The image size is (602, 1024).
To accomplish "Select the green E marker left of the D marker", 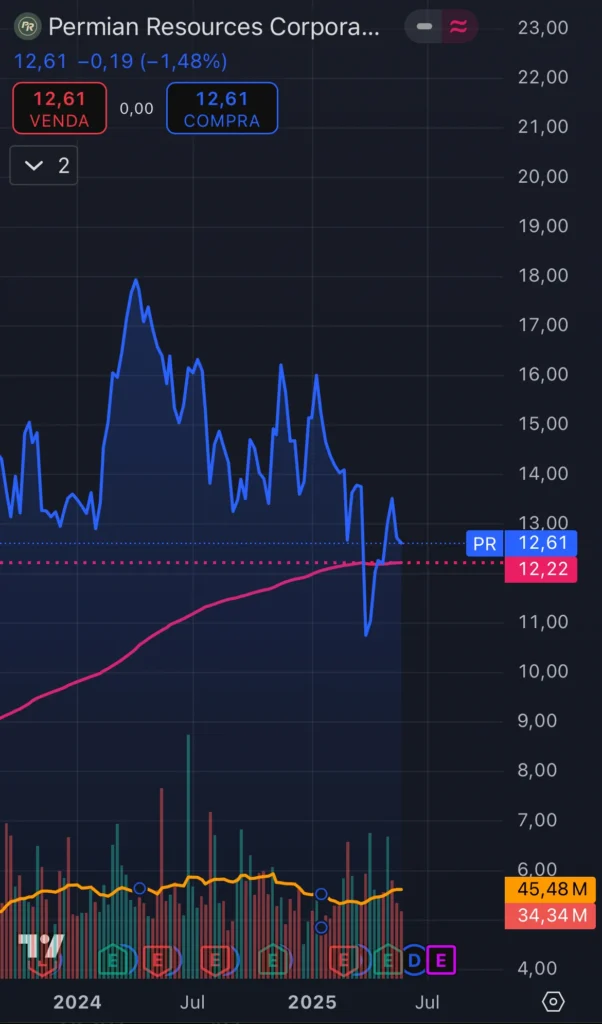I will [388, 961].
